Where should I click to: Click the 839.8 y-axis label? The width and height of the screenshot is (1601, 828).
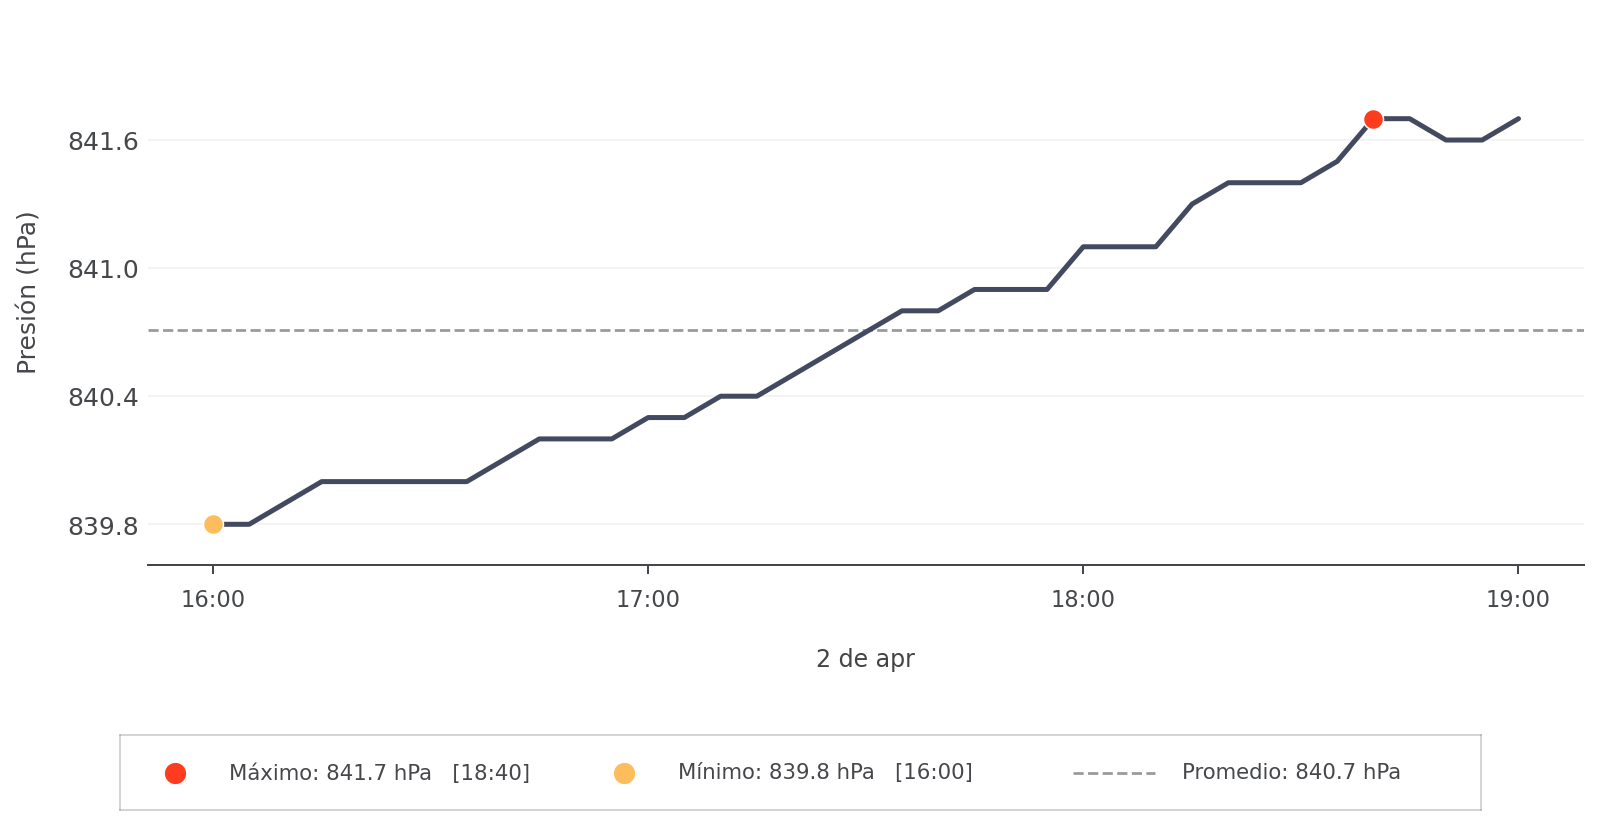pos(103,525)
